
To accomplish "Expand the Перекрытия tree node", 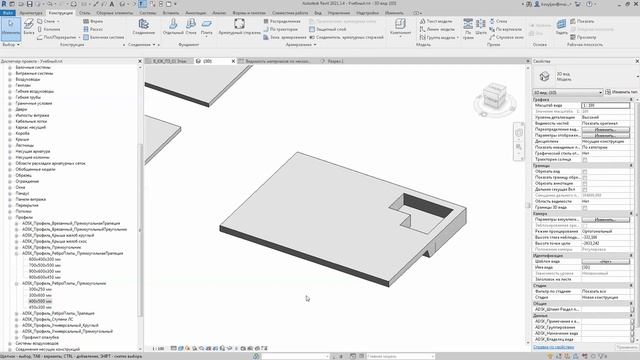I will [10, 205].
